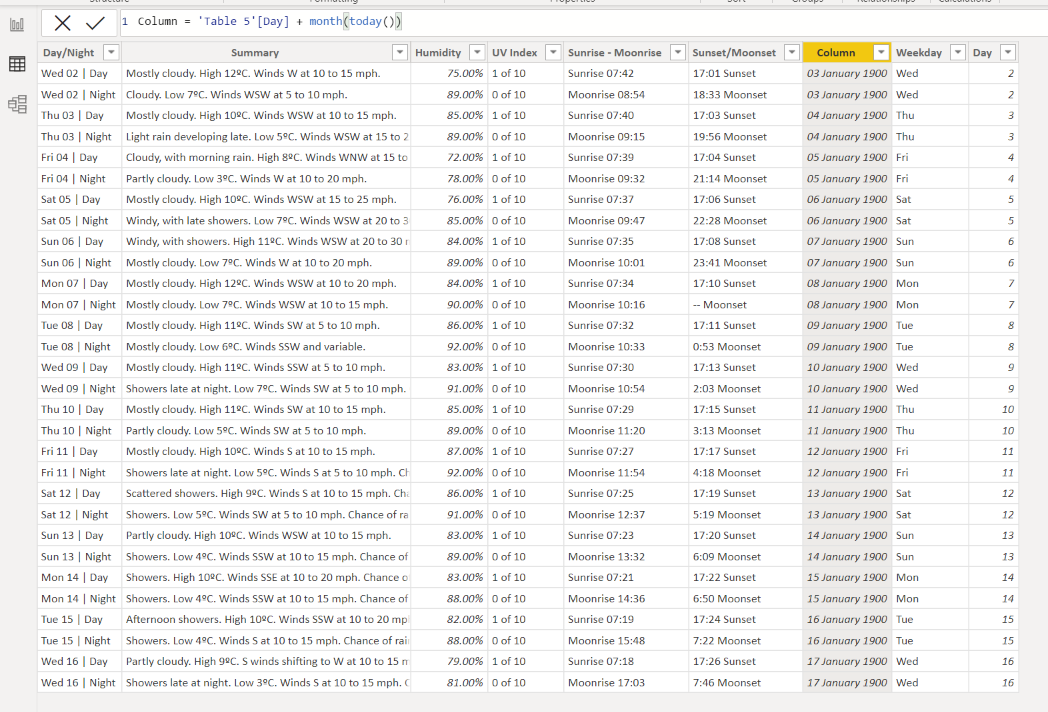Image resolution: width=1048 pixels, height=712 pixels.
Task: Cancel the formula with the X icon
Action: (62, 23)
